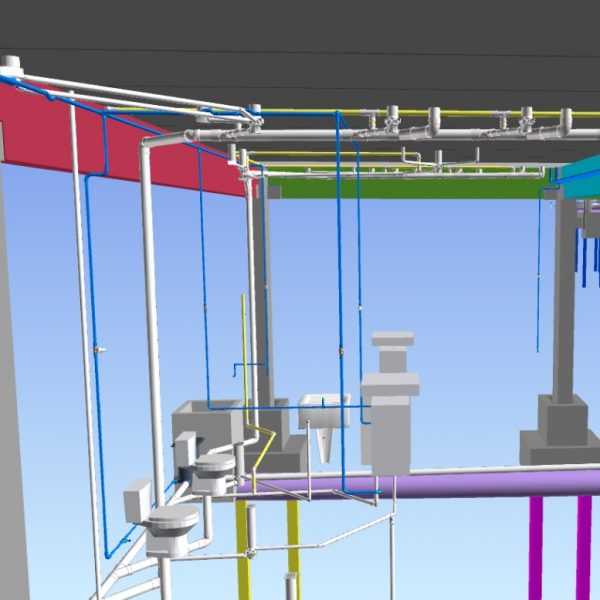Click the wall-mounted white sink

[x=322, y=410]
